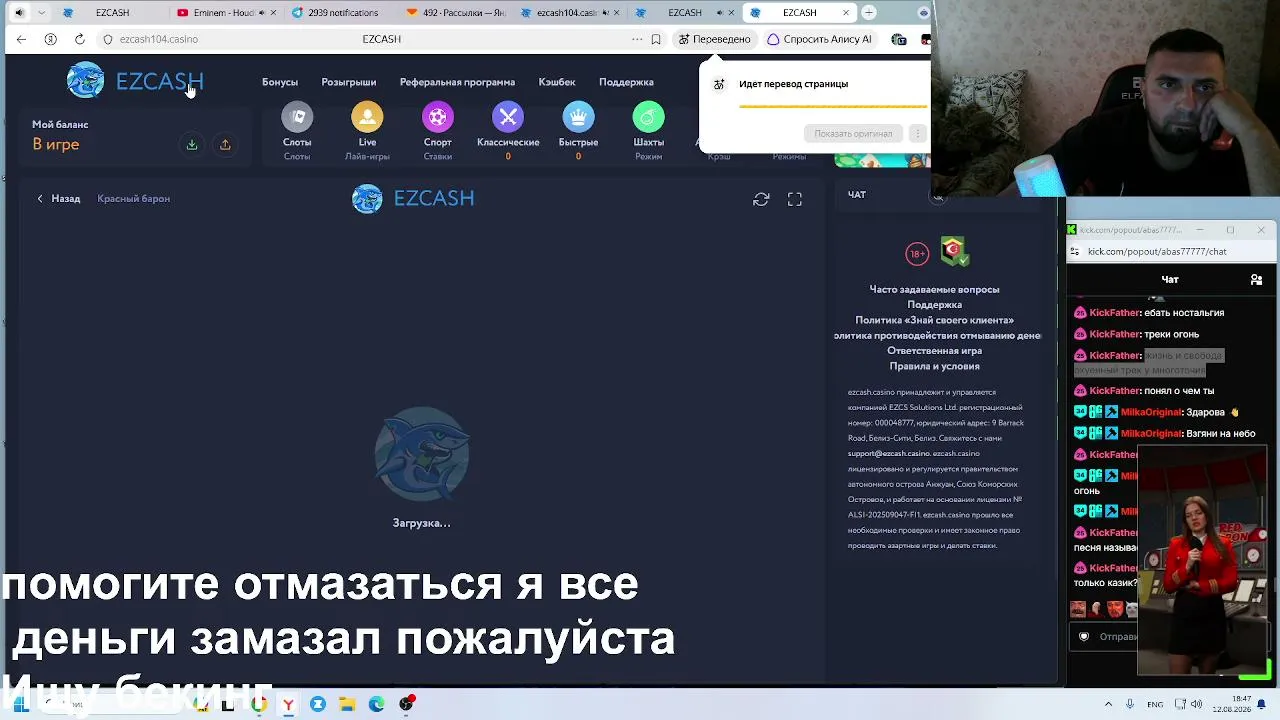
Task: Open the Поддержка menu item in header
Action: pos(626,82)
